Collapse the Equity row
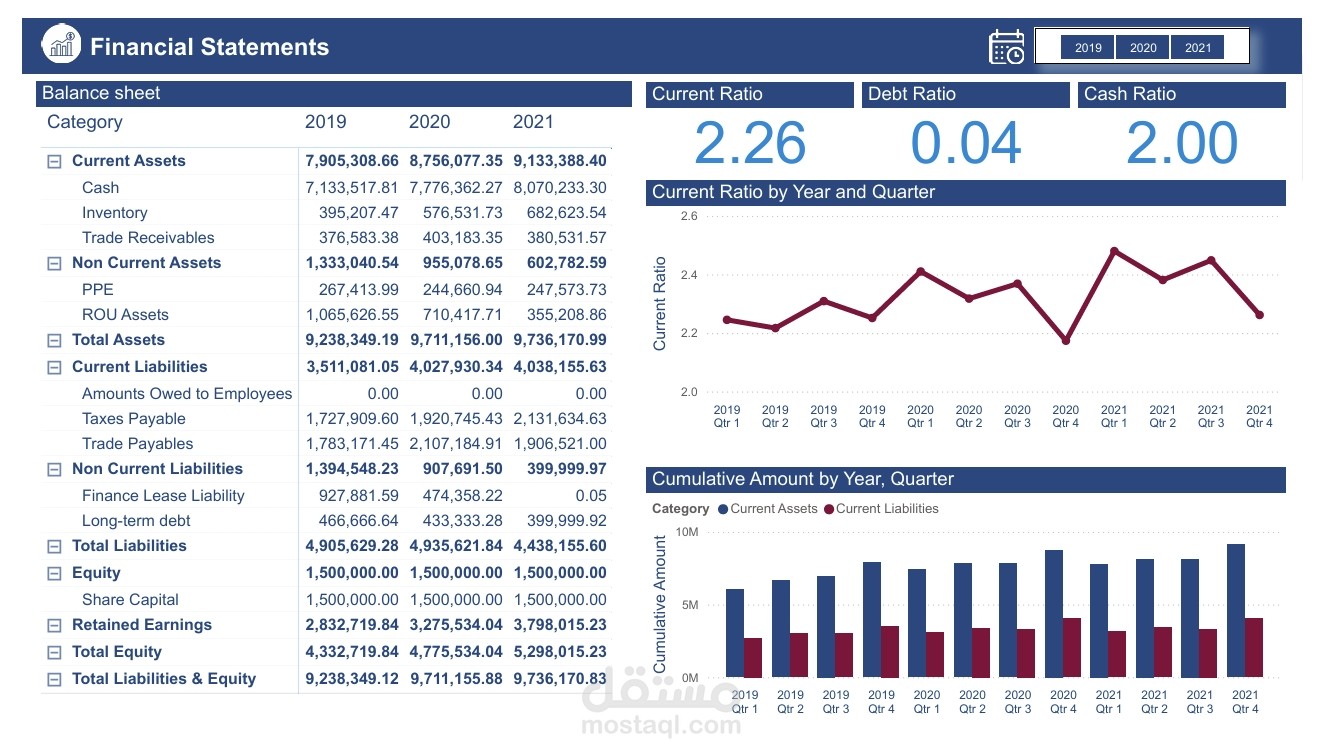Screen dimensions: 1324x754 (x=55, y=574)
